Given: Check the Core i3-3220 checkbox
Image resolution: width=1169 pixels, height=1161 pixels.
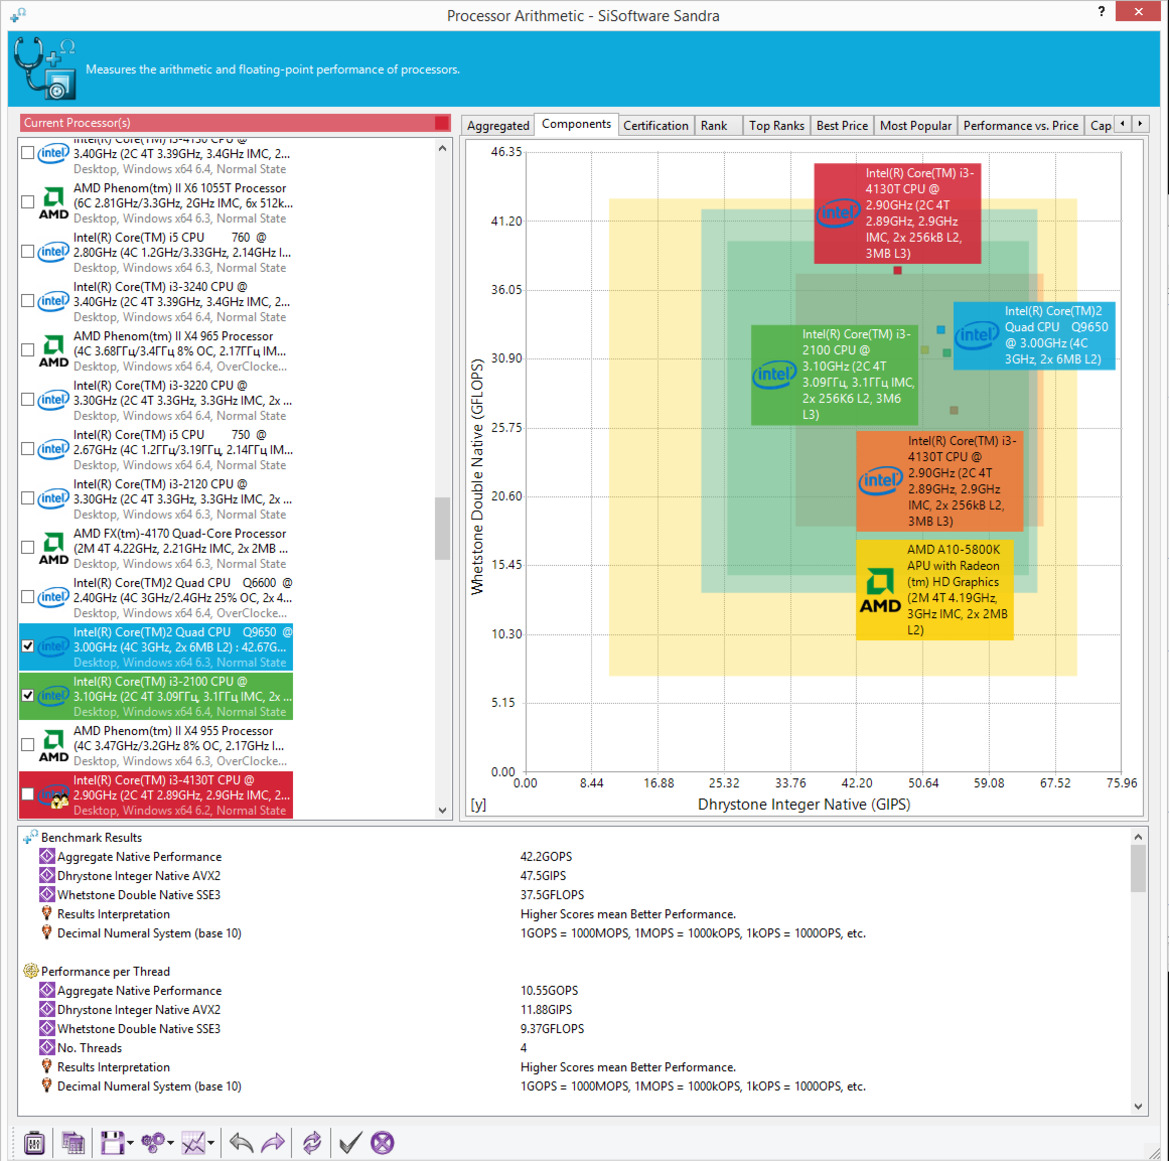Looking at the screenshot, I should click(x=28, y=399).
